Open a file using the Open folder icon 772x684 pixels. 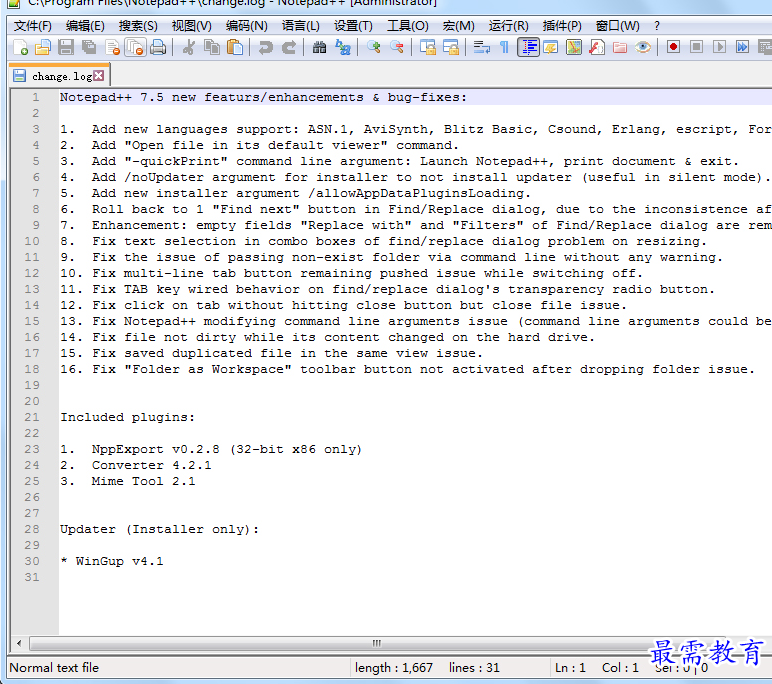43,47
